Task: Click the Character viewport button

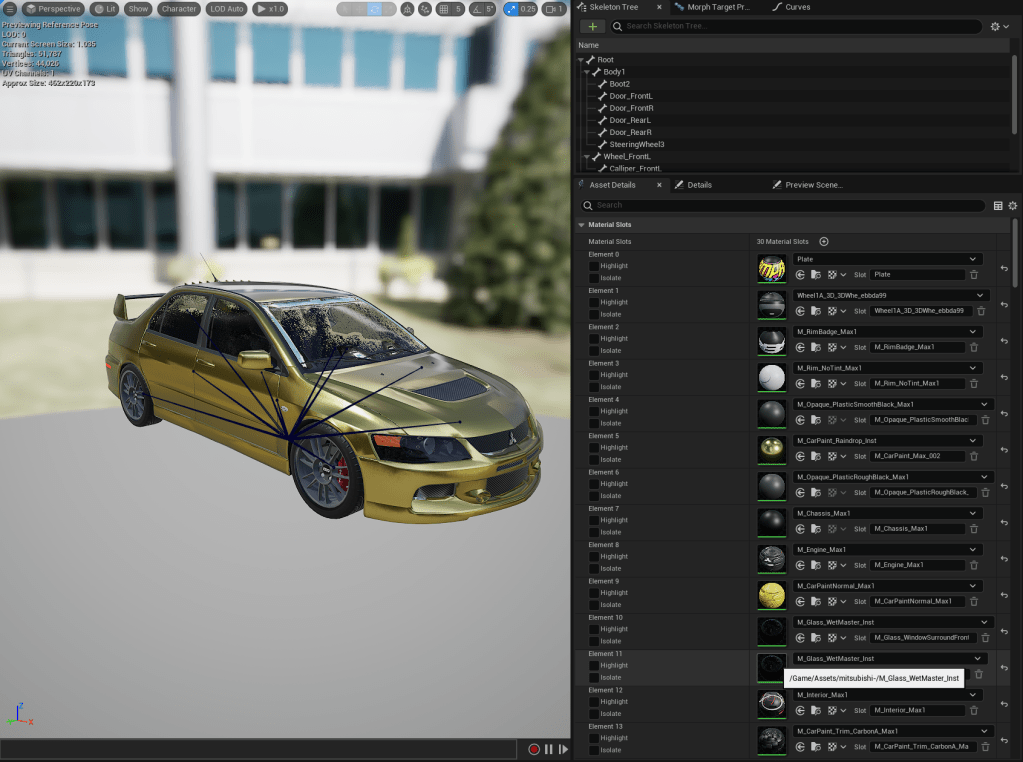Action: 179,9
